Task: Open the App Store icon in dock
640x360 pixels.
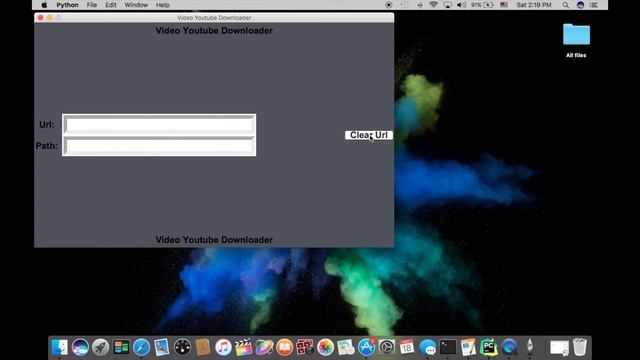Action: [x=366, y=347]
